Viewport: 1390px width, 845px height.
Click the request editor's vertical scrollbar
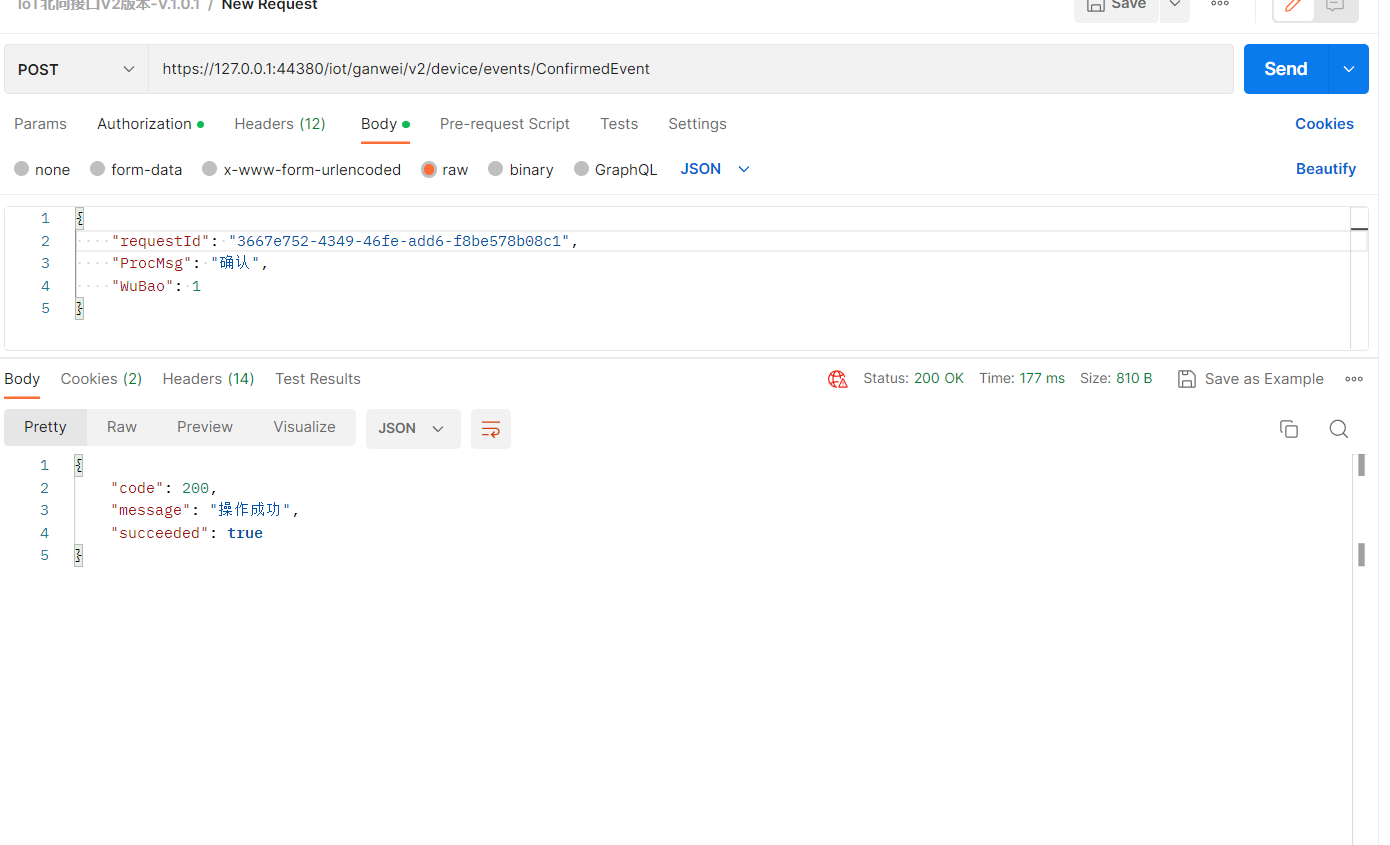pyautogui.click(x=1358, y=278)
